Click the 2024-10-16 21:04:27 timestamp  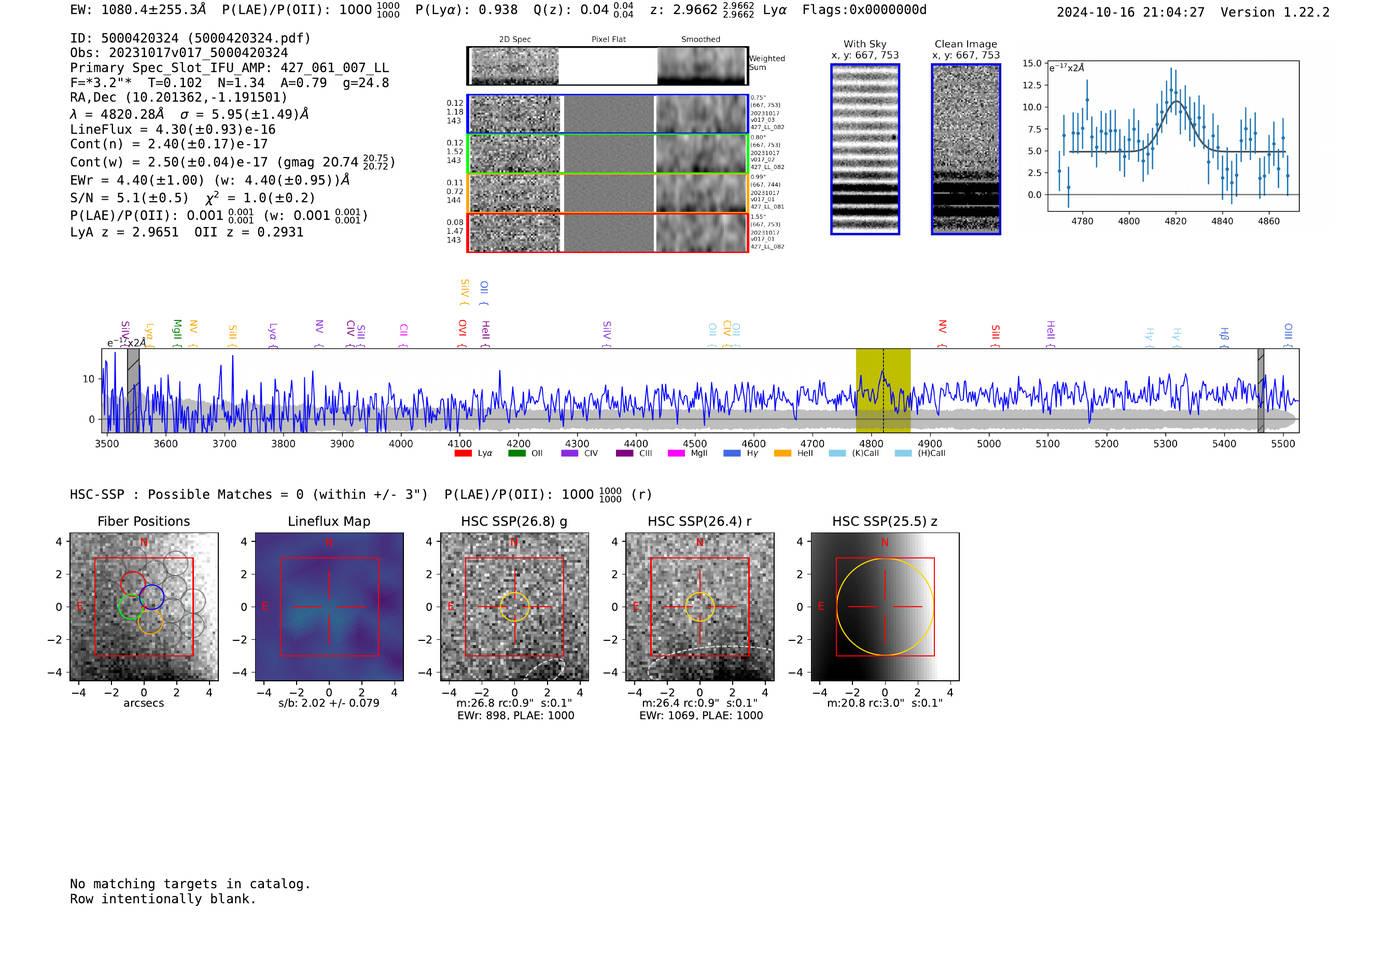(1130, 12)
